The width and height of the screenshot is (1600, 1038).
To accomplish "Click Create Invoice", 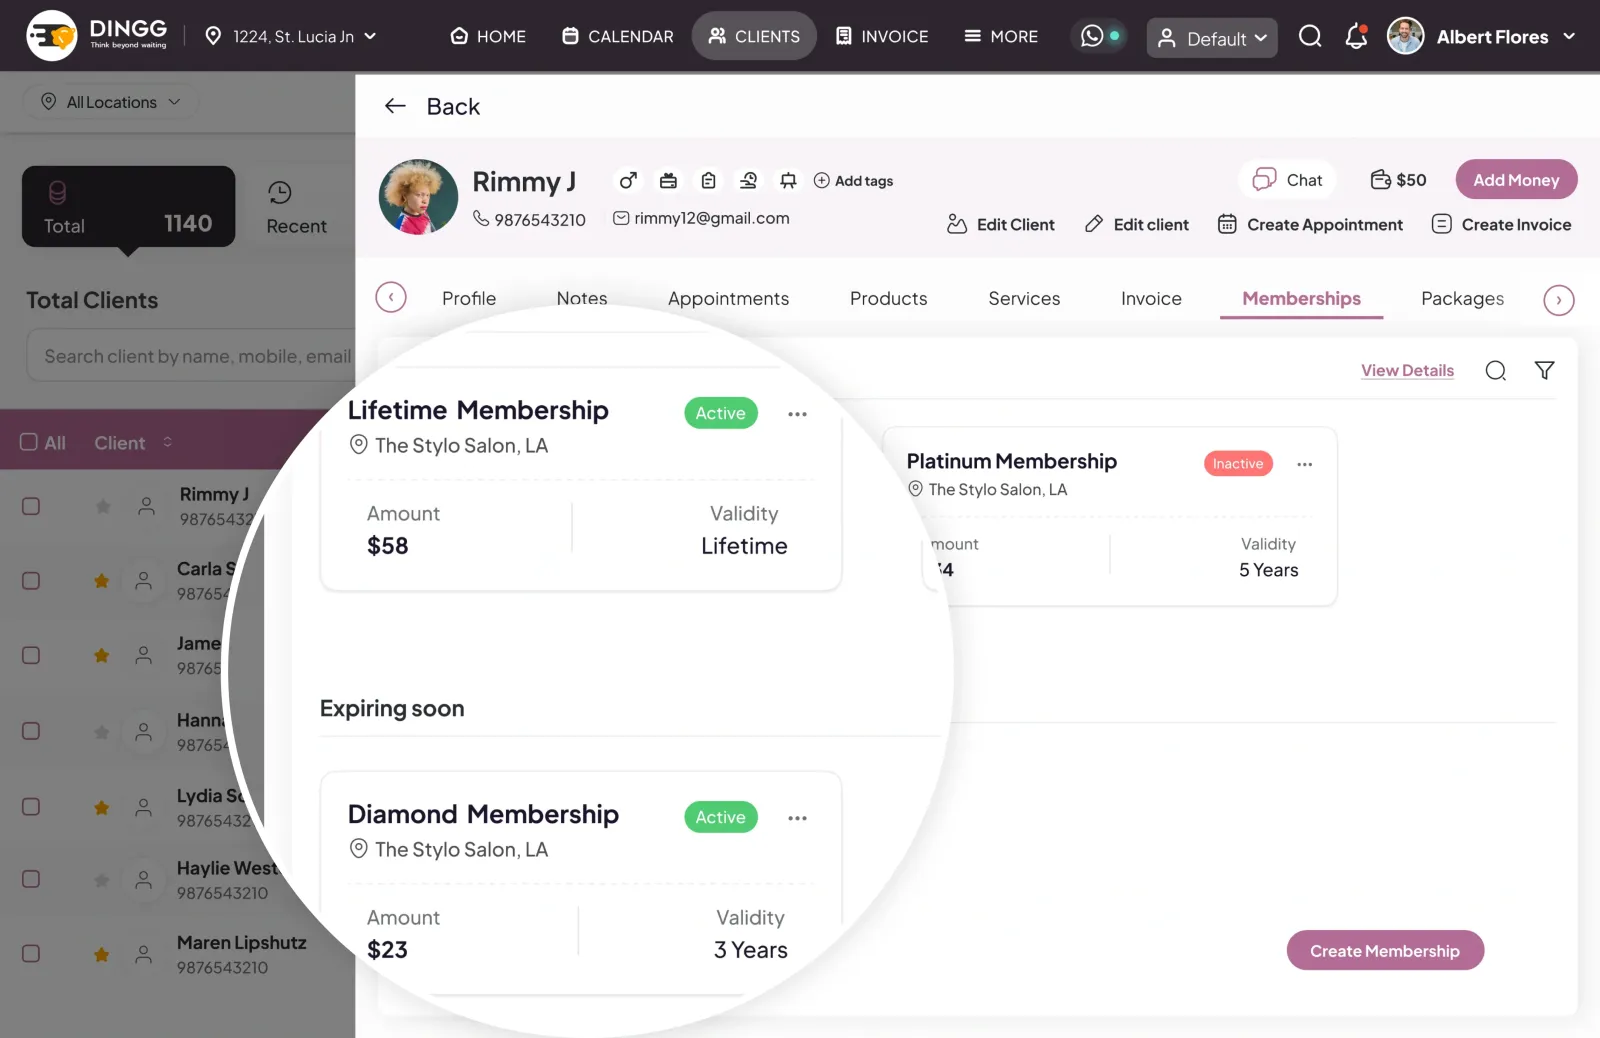I will pos(1501,225).
